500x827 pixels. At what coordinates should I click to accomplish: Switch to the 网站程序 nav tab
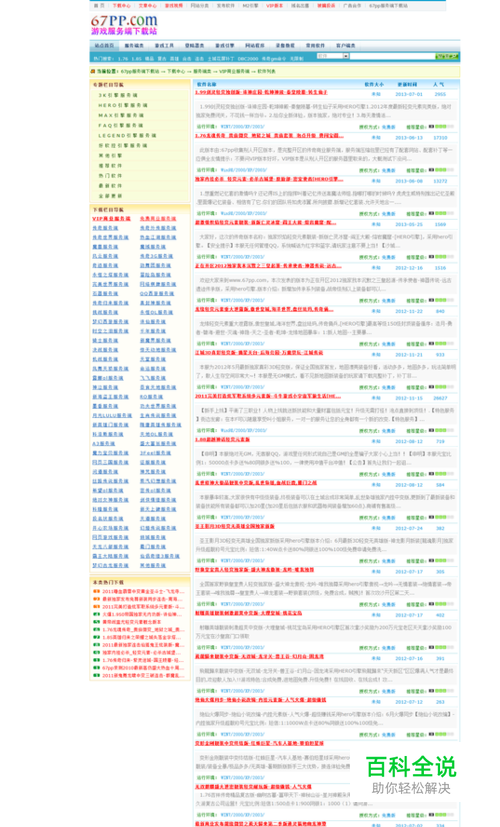(255, 46)
